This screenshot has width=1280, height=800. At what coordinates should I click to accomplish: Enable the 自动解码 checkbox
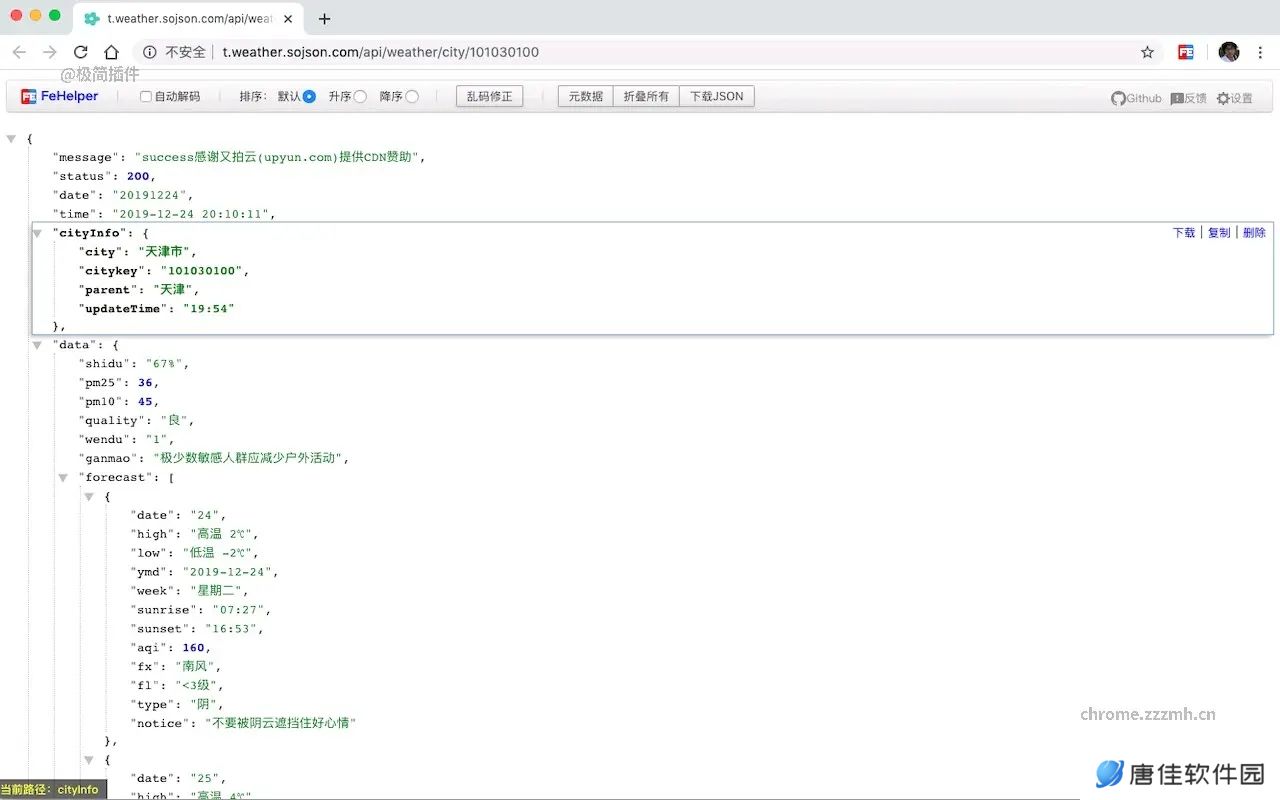pos(146,97)
